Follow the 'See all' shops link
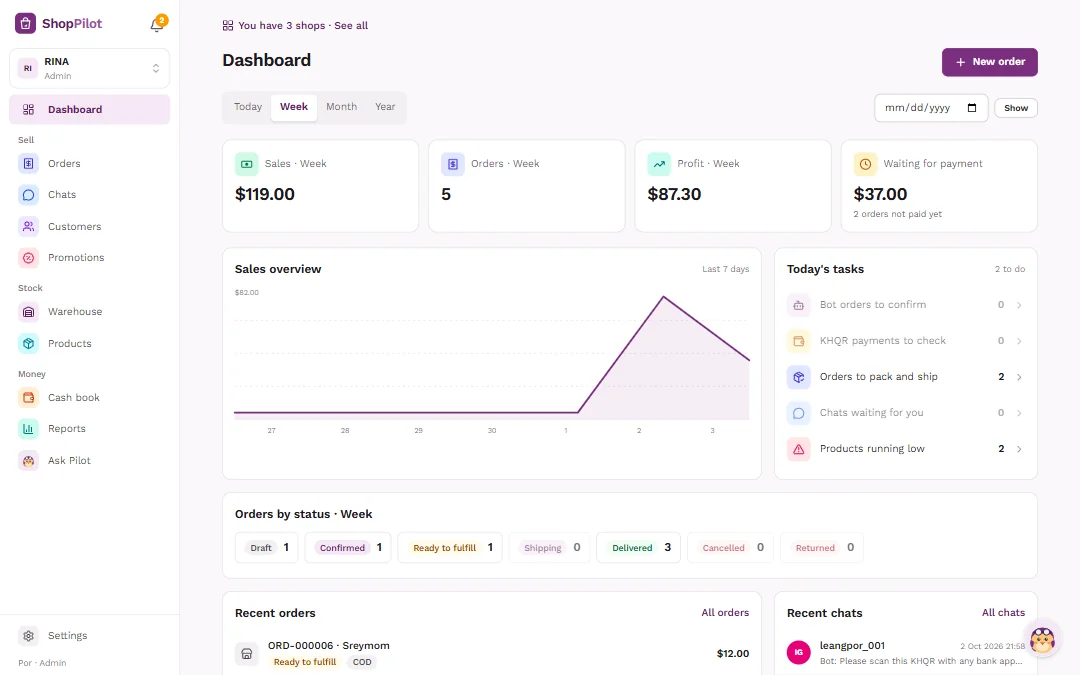Image resolution: width=1080 pixels, height=675 pixels. [x=351, y=25]
